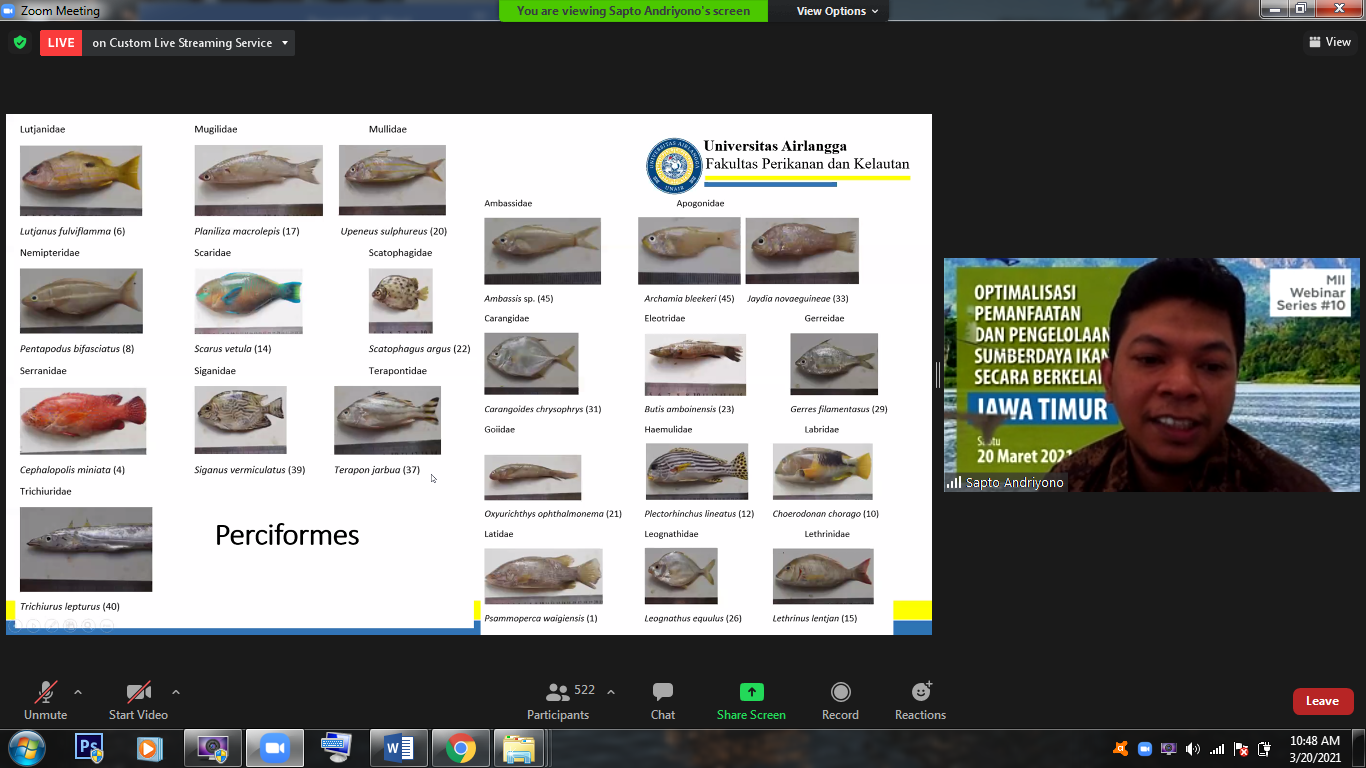Click the Share Screen icon
Screen dimensions: 1366x768
751,692
